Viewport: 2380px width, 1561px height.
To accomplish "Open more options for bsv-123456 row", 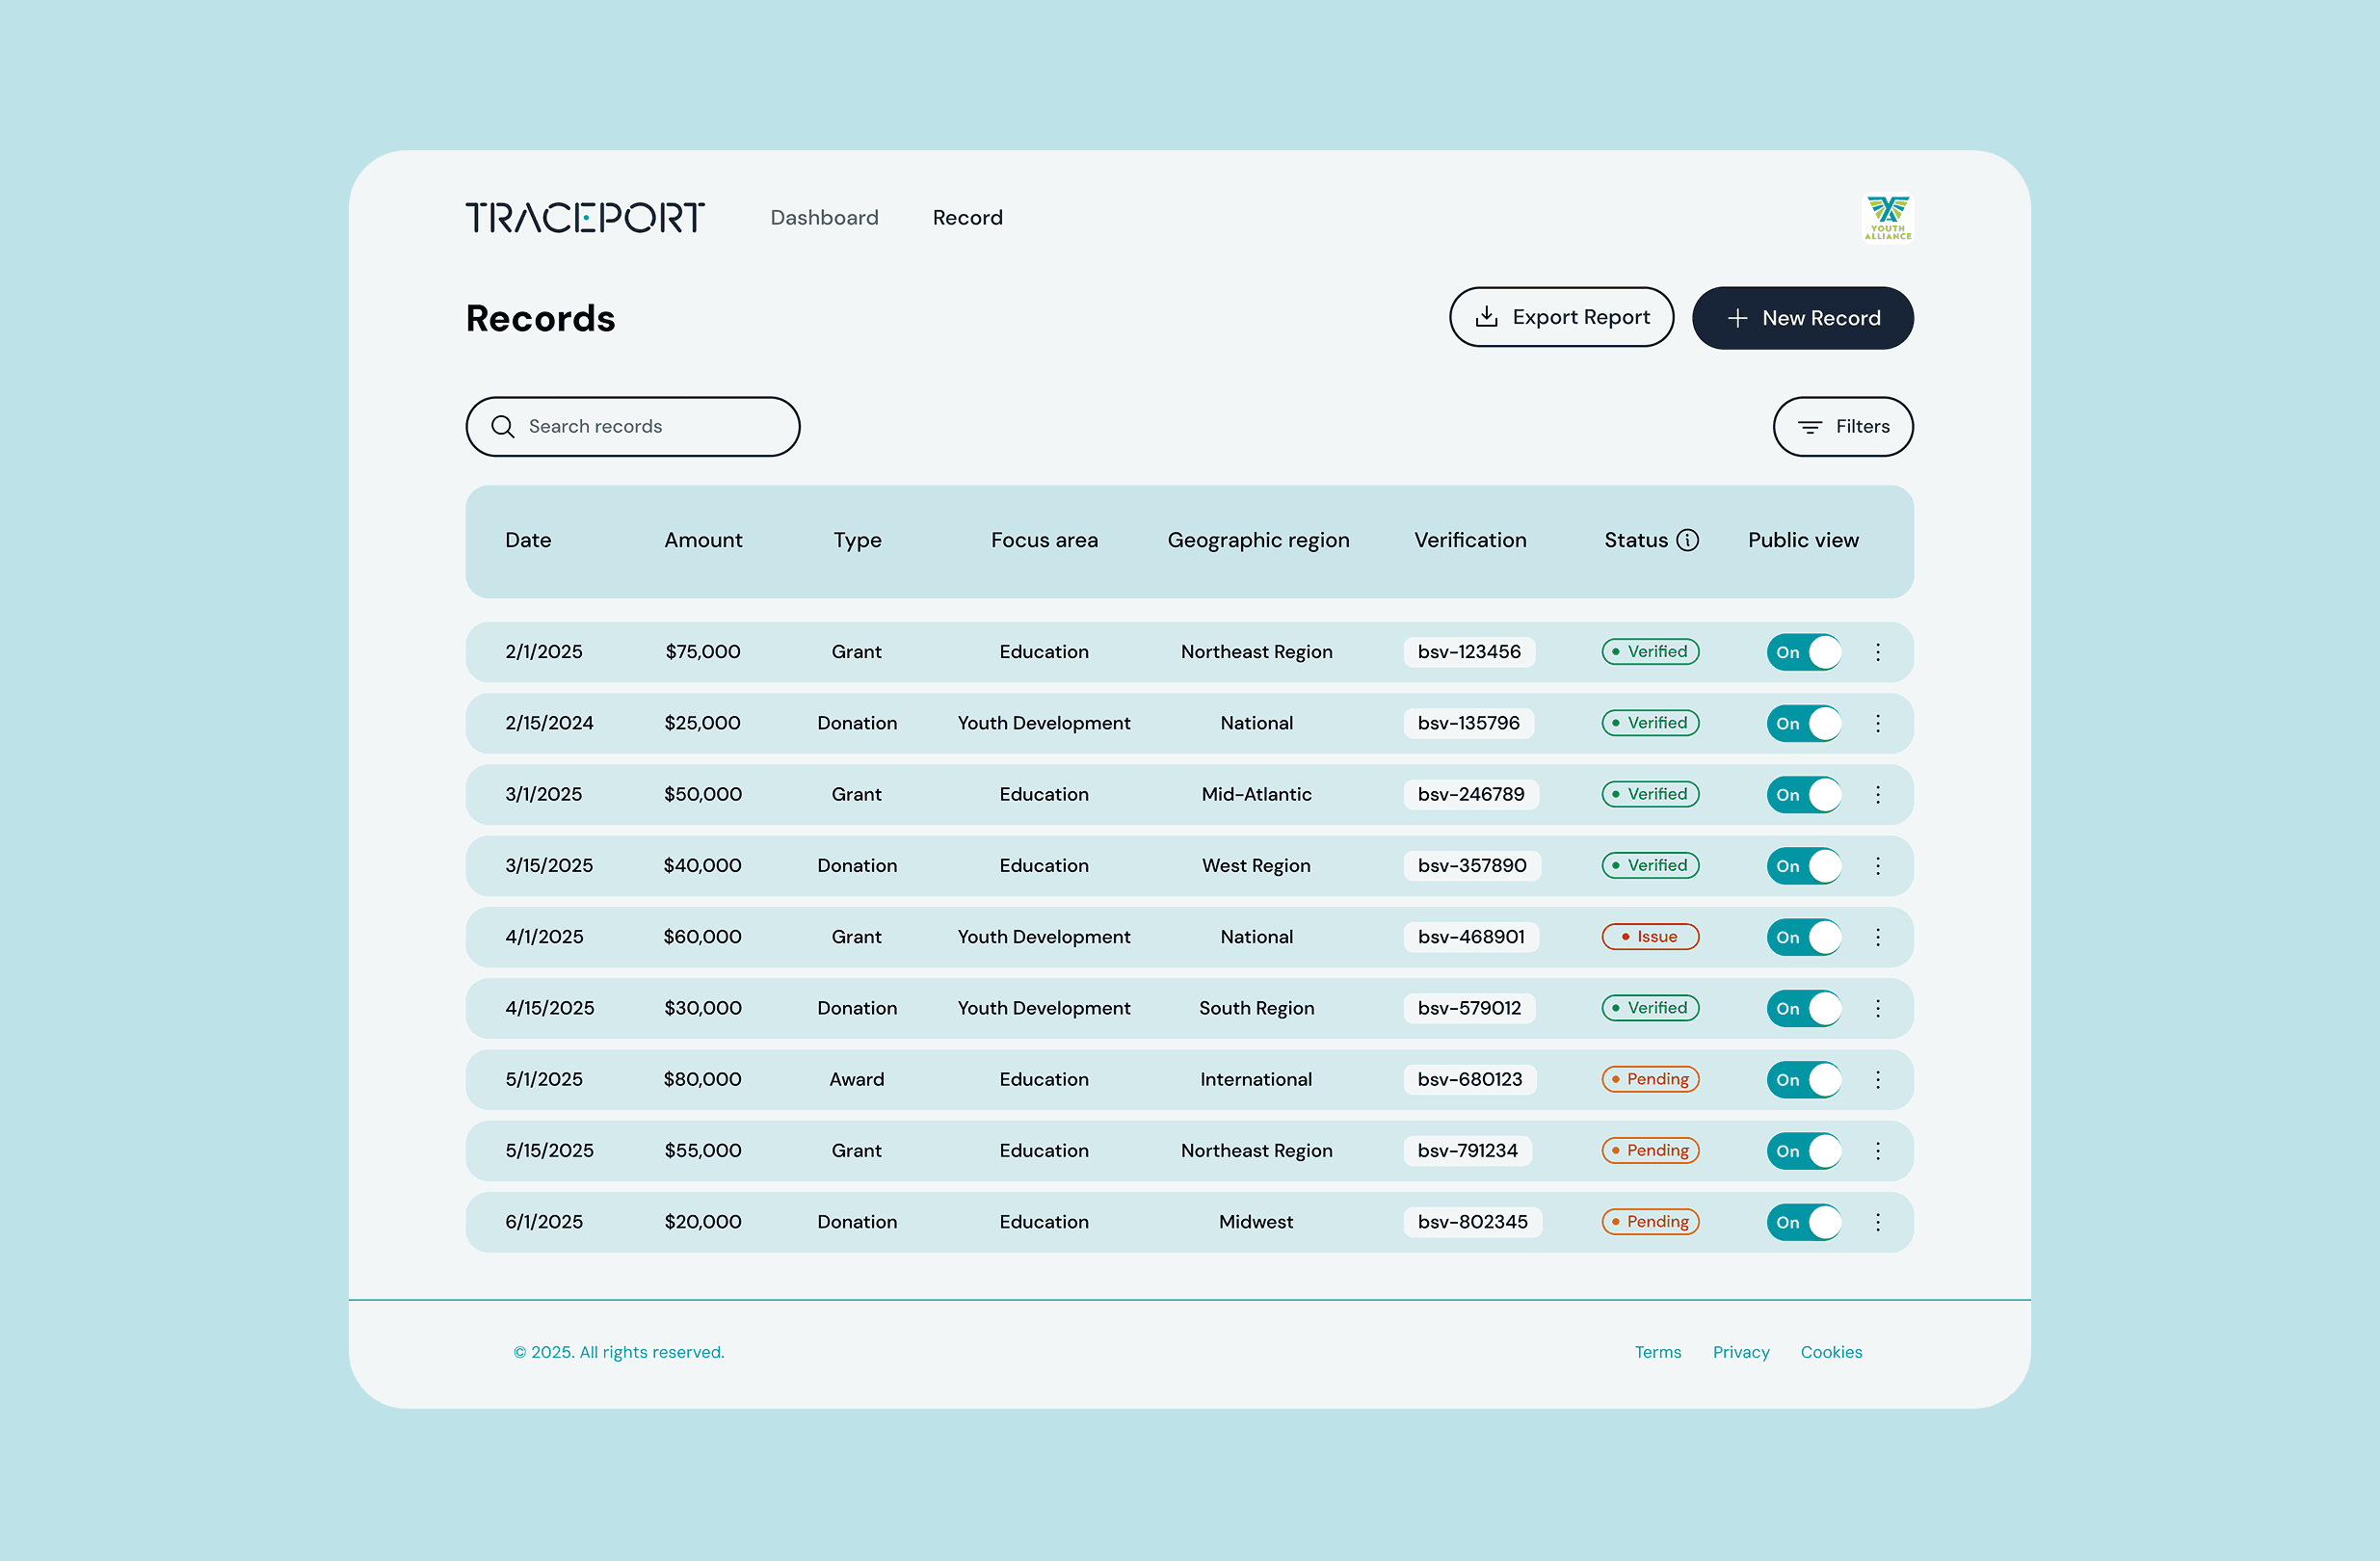I will 1877,652.
